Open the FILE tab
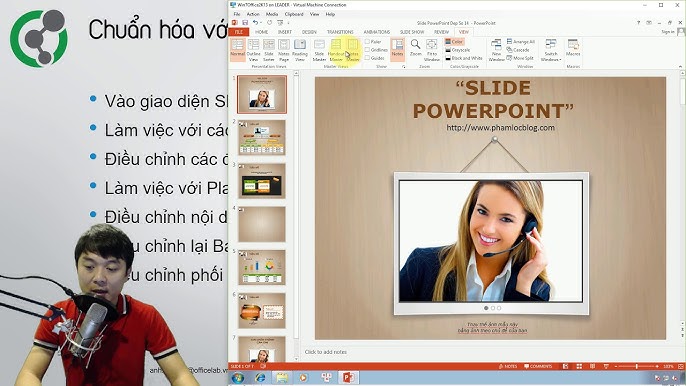Screen dimensions: 686x386 pos(239,32)
